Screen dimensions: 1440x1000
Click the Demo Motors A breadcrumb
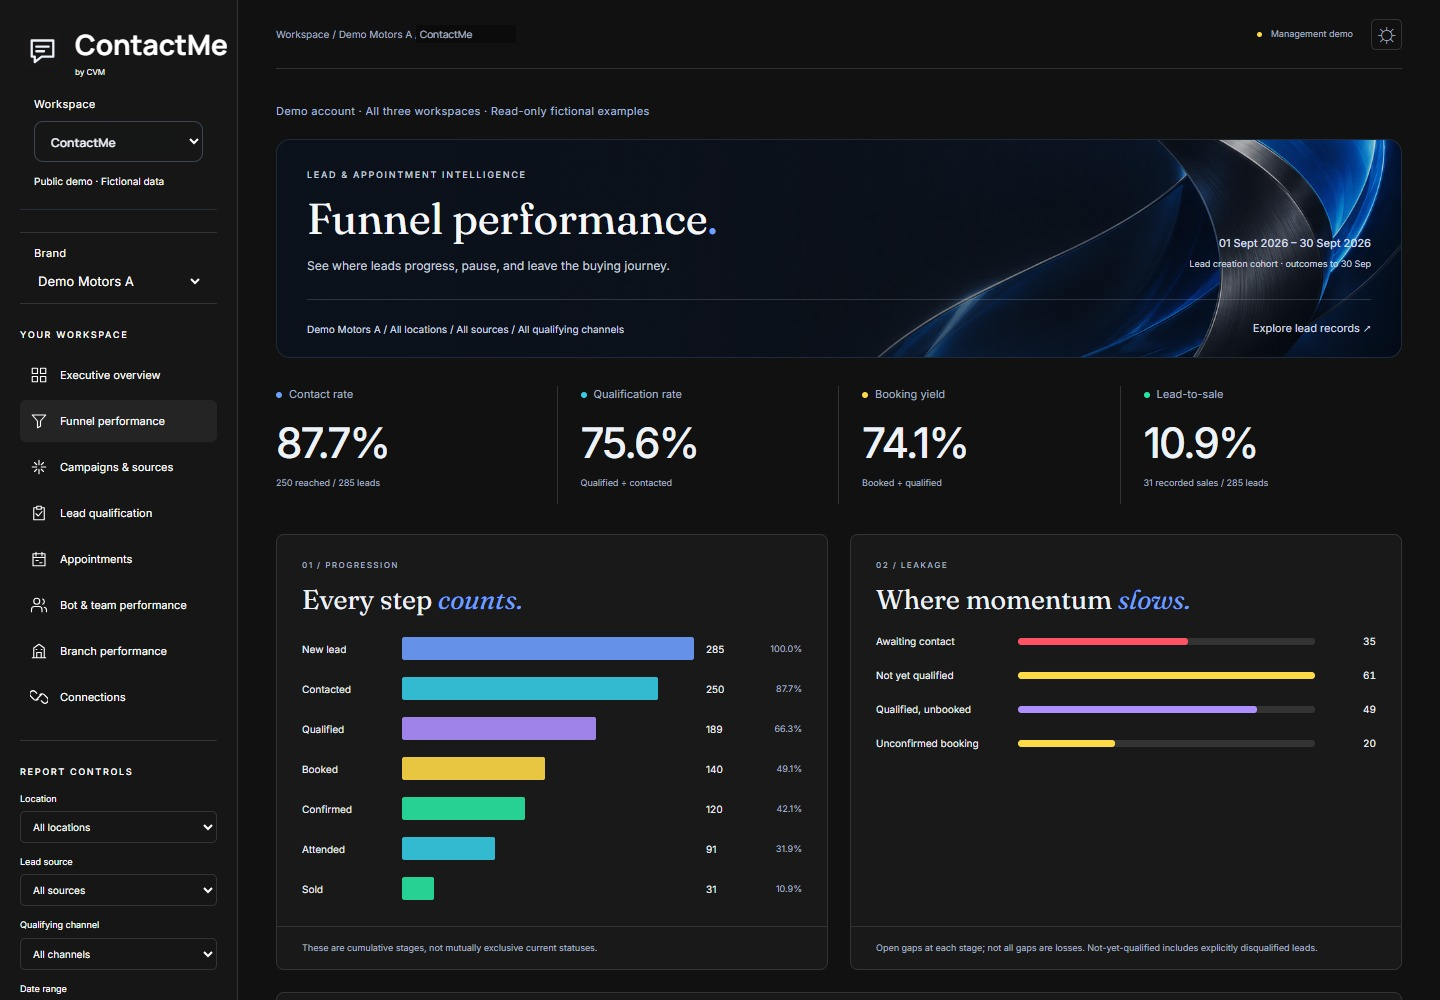(x=374, y=34)
